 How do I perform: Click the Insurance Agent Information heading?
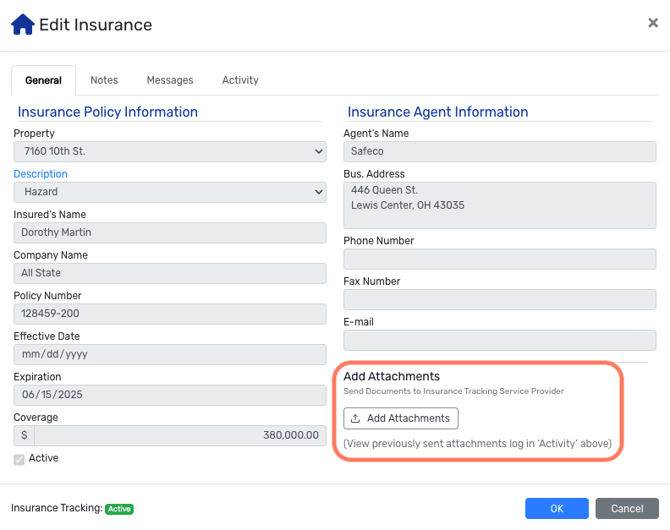pos(438,112)
